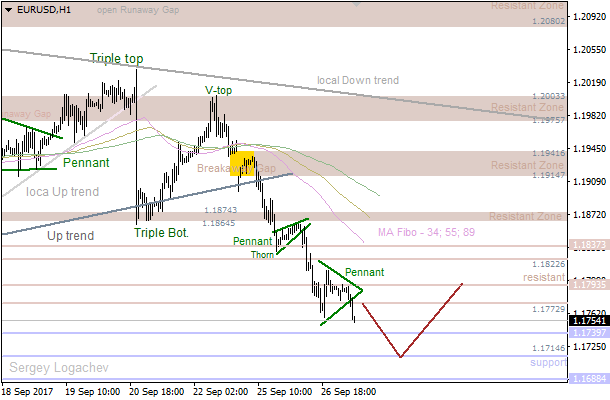Click the V-top pattern label
Viewport: 610px width, 400px height.
[219, 89]
